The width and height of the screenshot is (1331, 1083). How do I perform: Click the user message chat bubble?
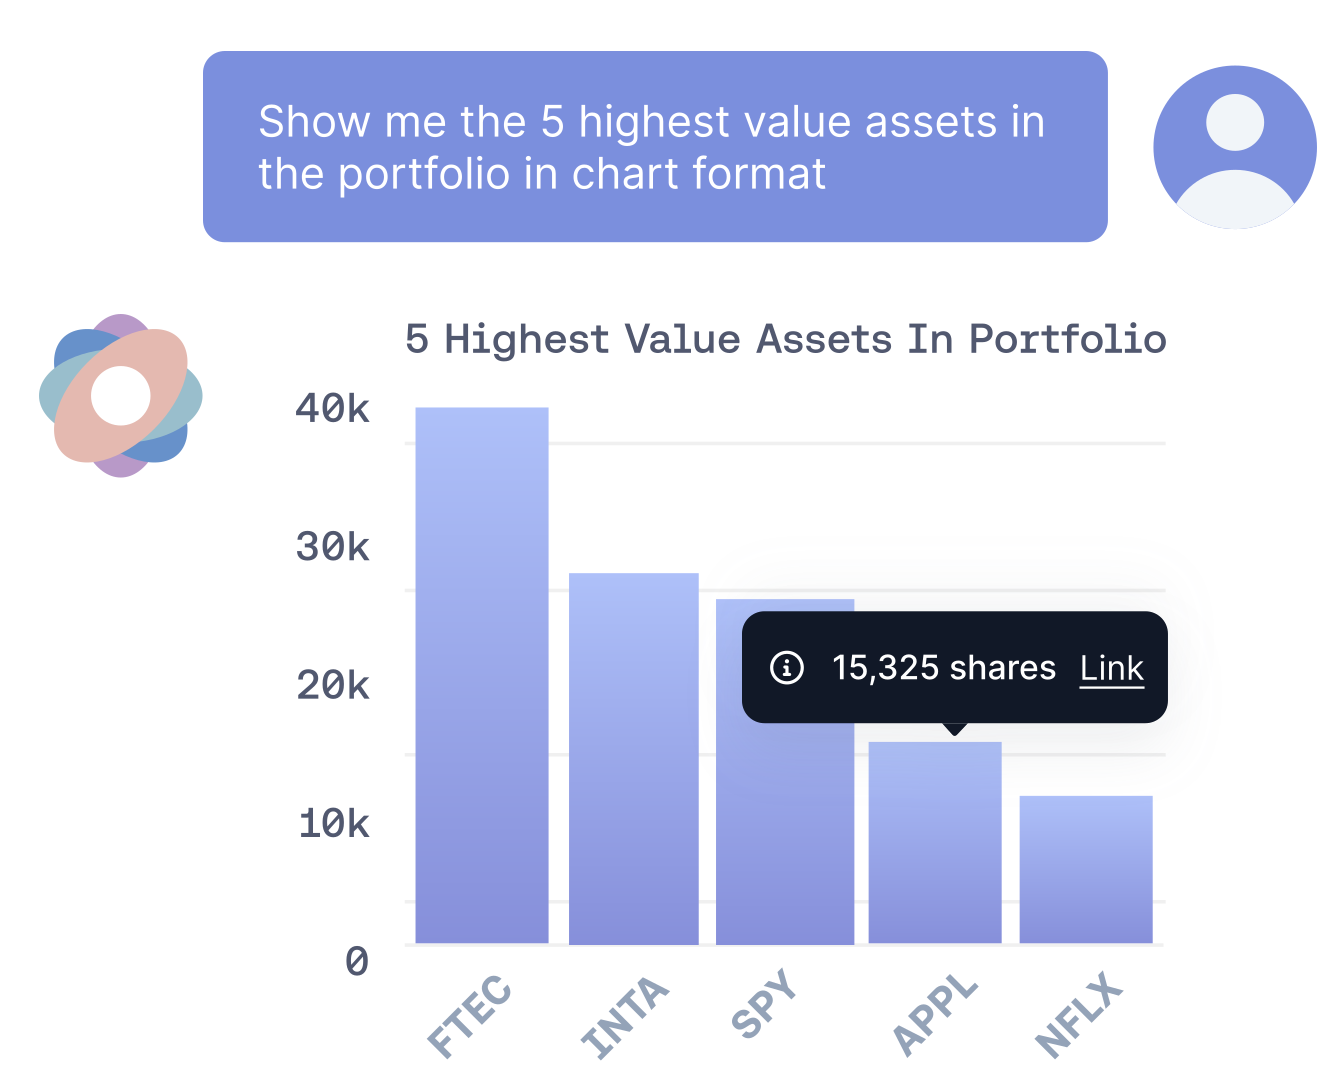click(x=655, y=147)
